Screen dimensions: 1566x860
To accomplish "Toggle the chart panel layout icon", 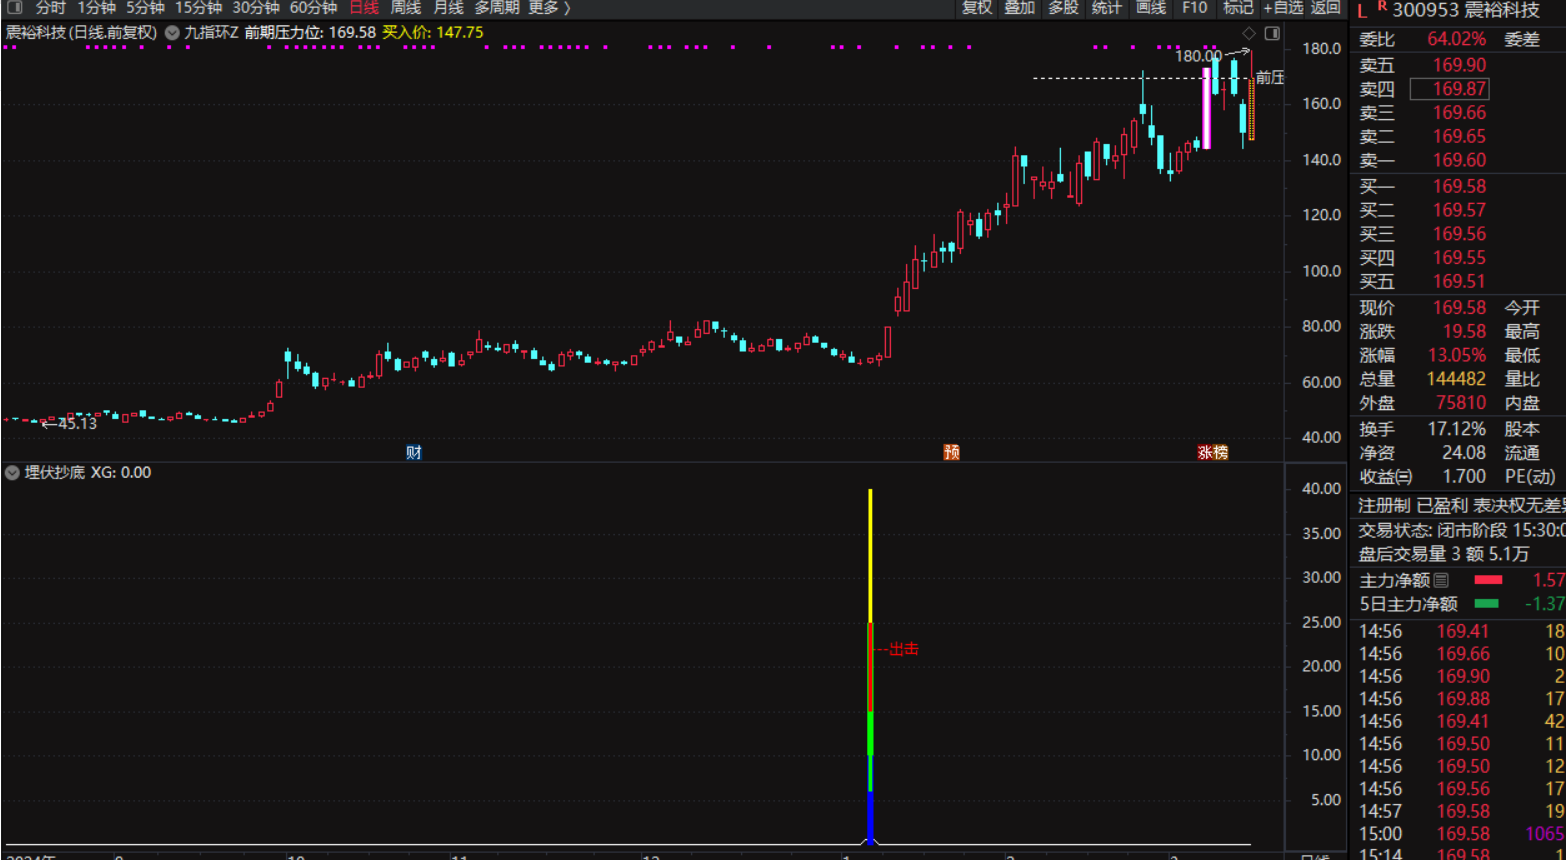I will (x=1272, y=34).
